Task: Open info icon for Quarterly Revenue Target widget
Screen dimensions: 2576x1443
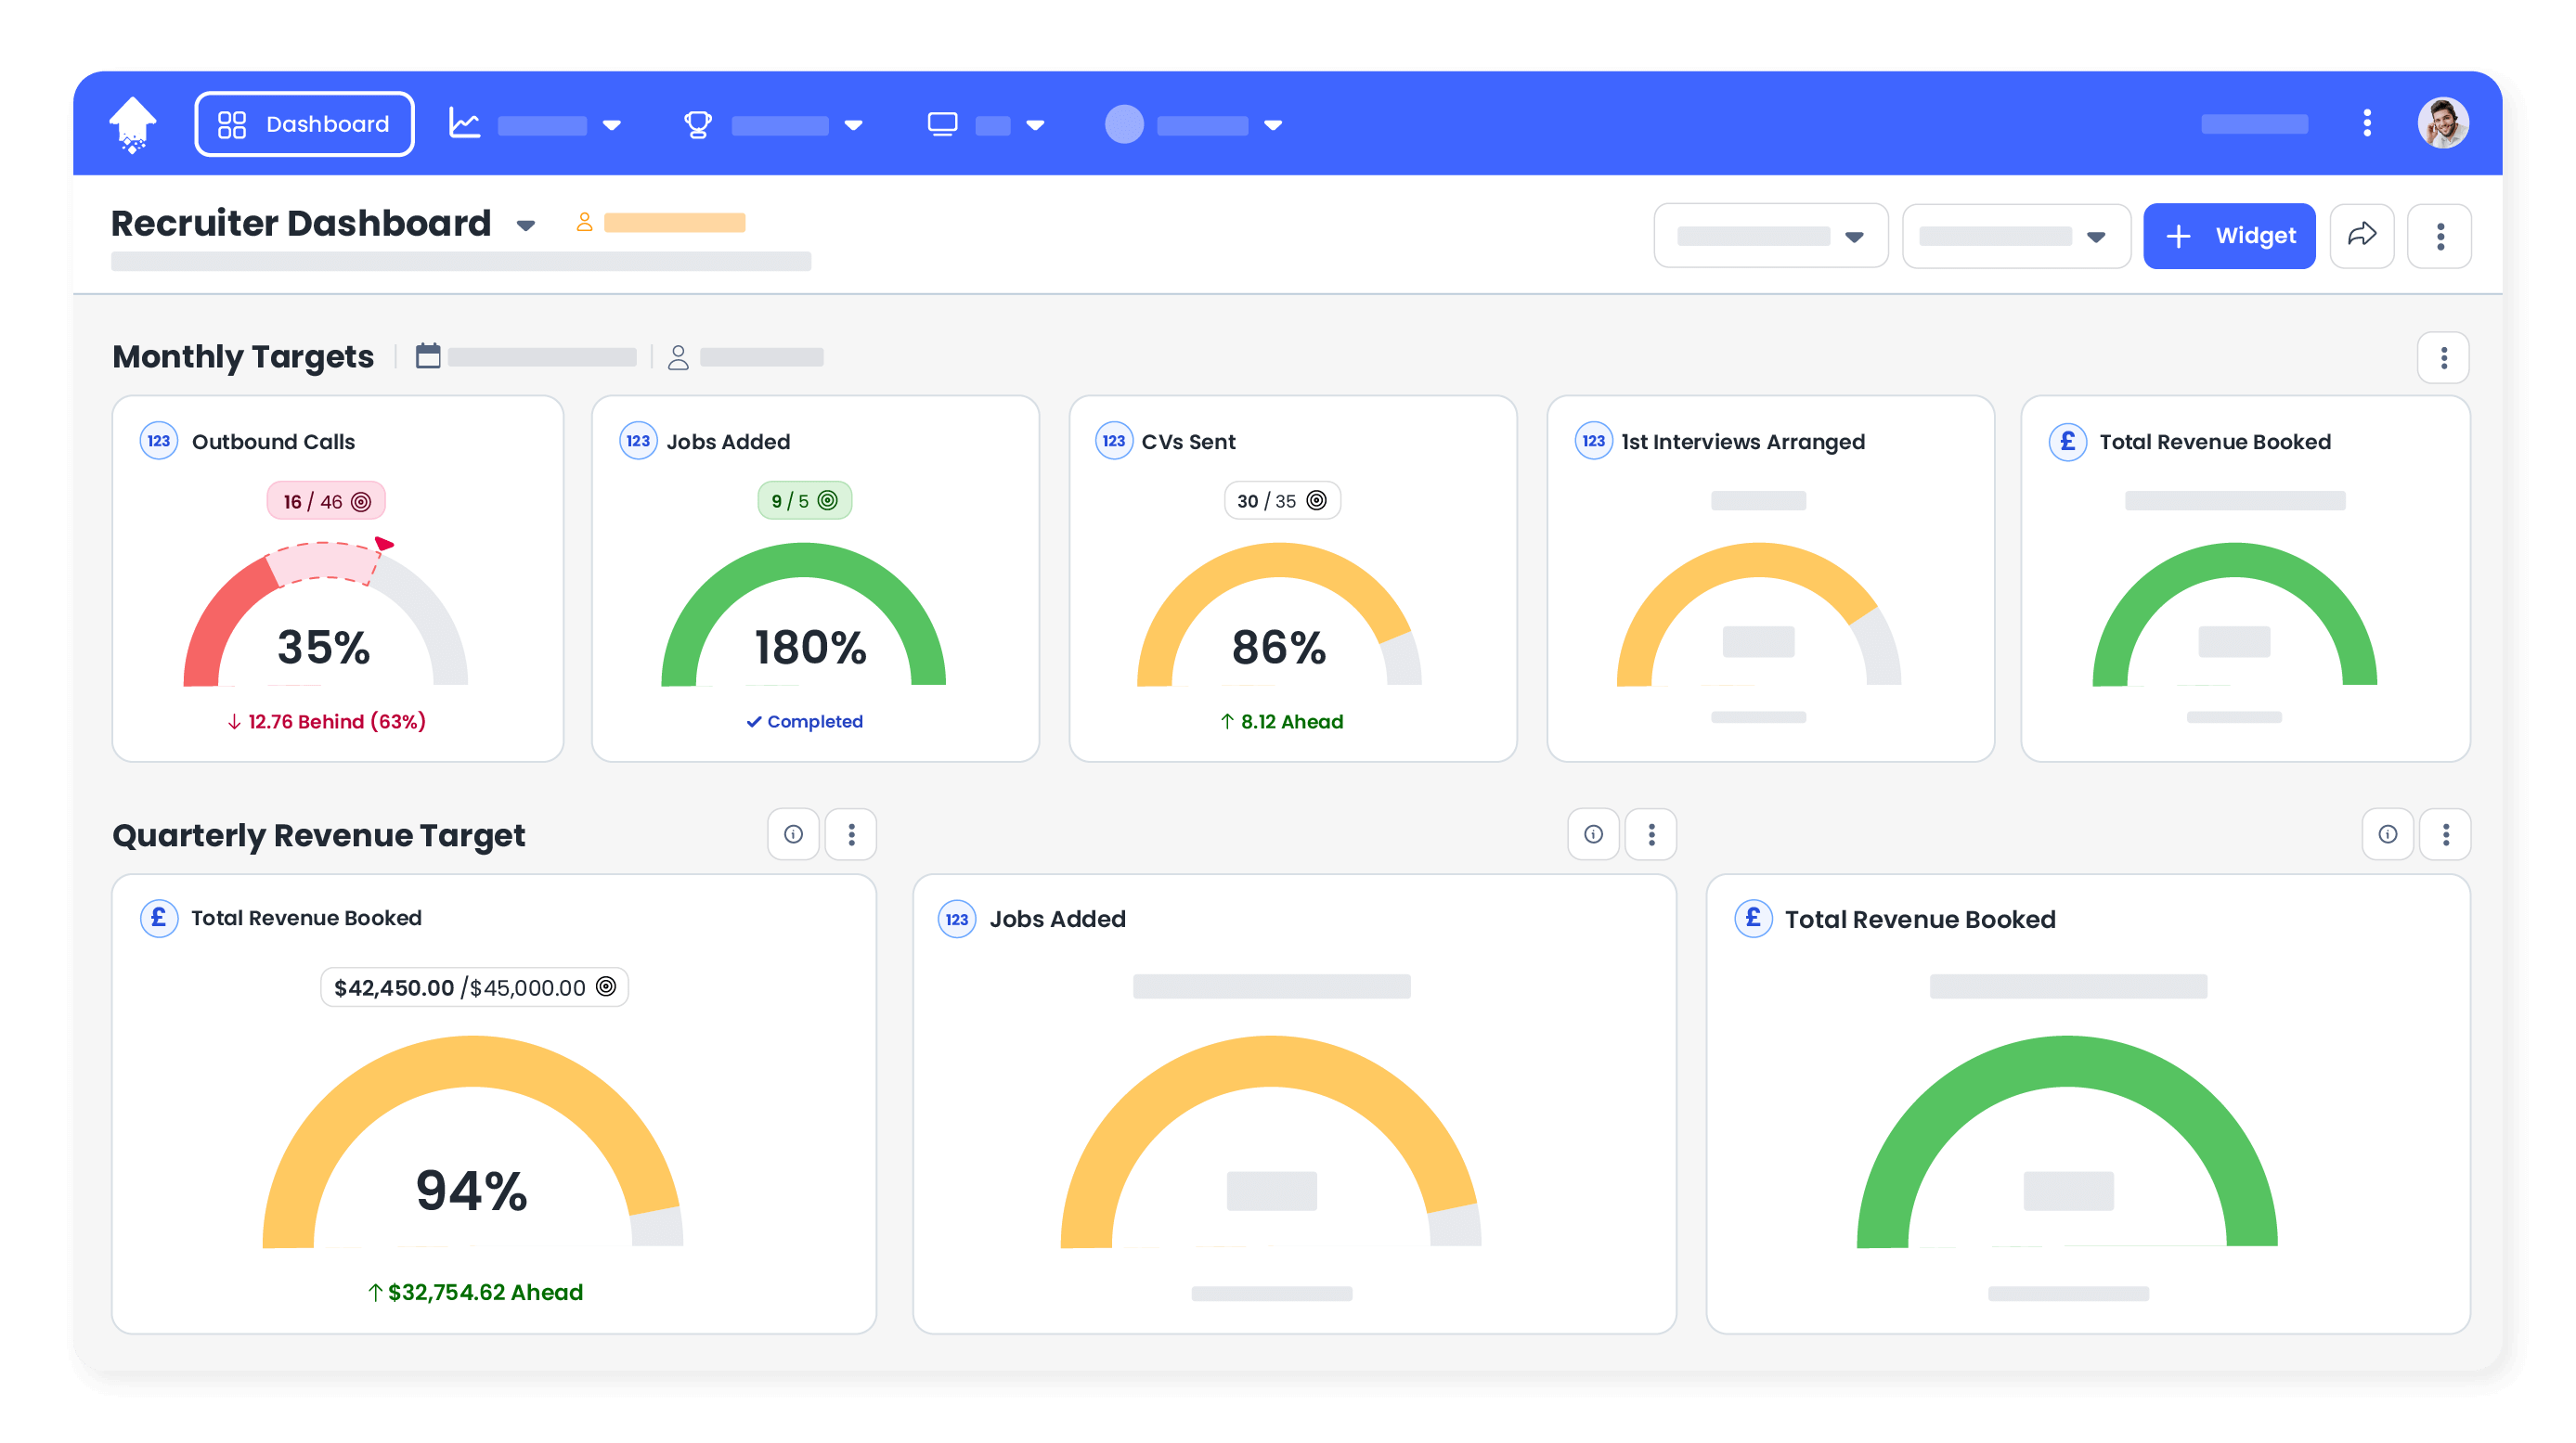Action: (793, 834)
